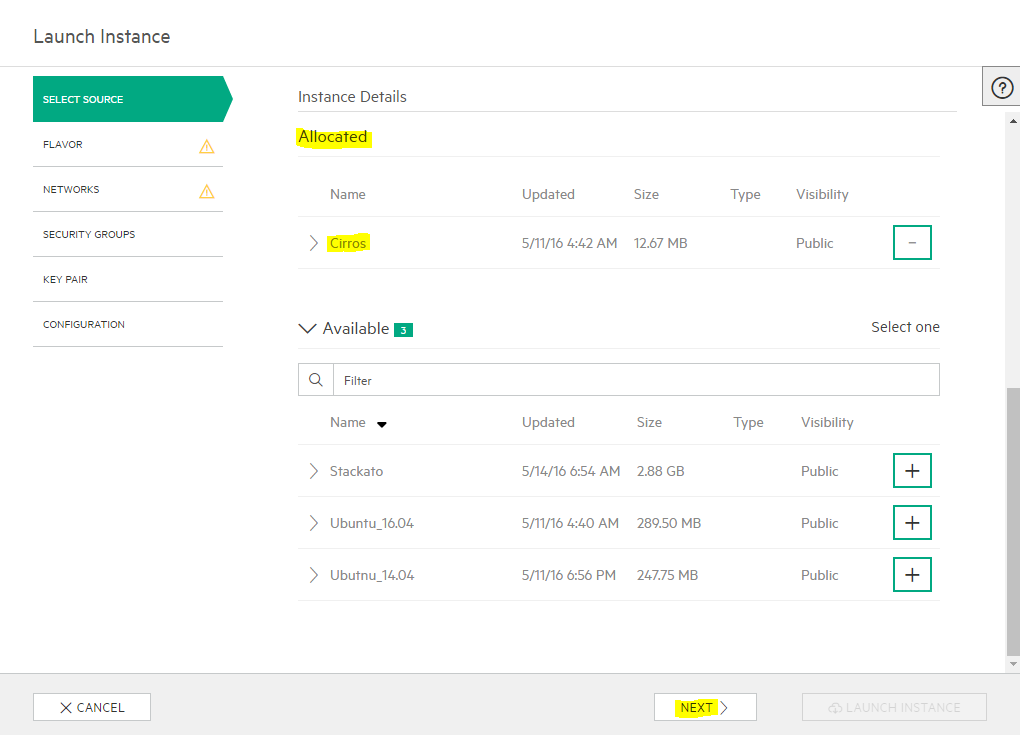Sort Available list by Size column

pos(649,422)
